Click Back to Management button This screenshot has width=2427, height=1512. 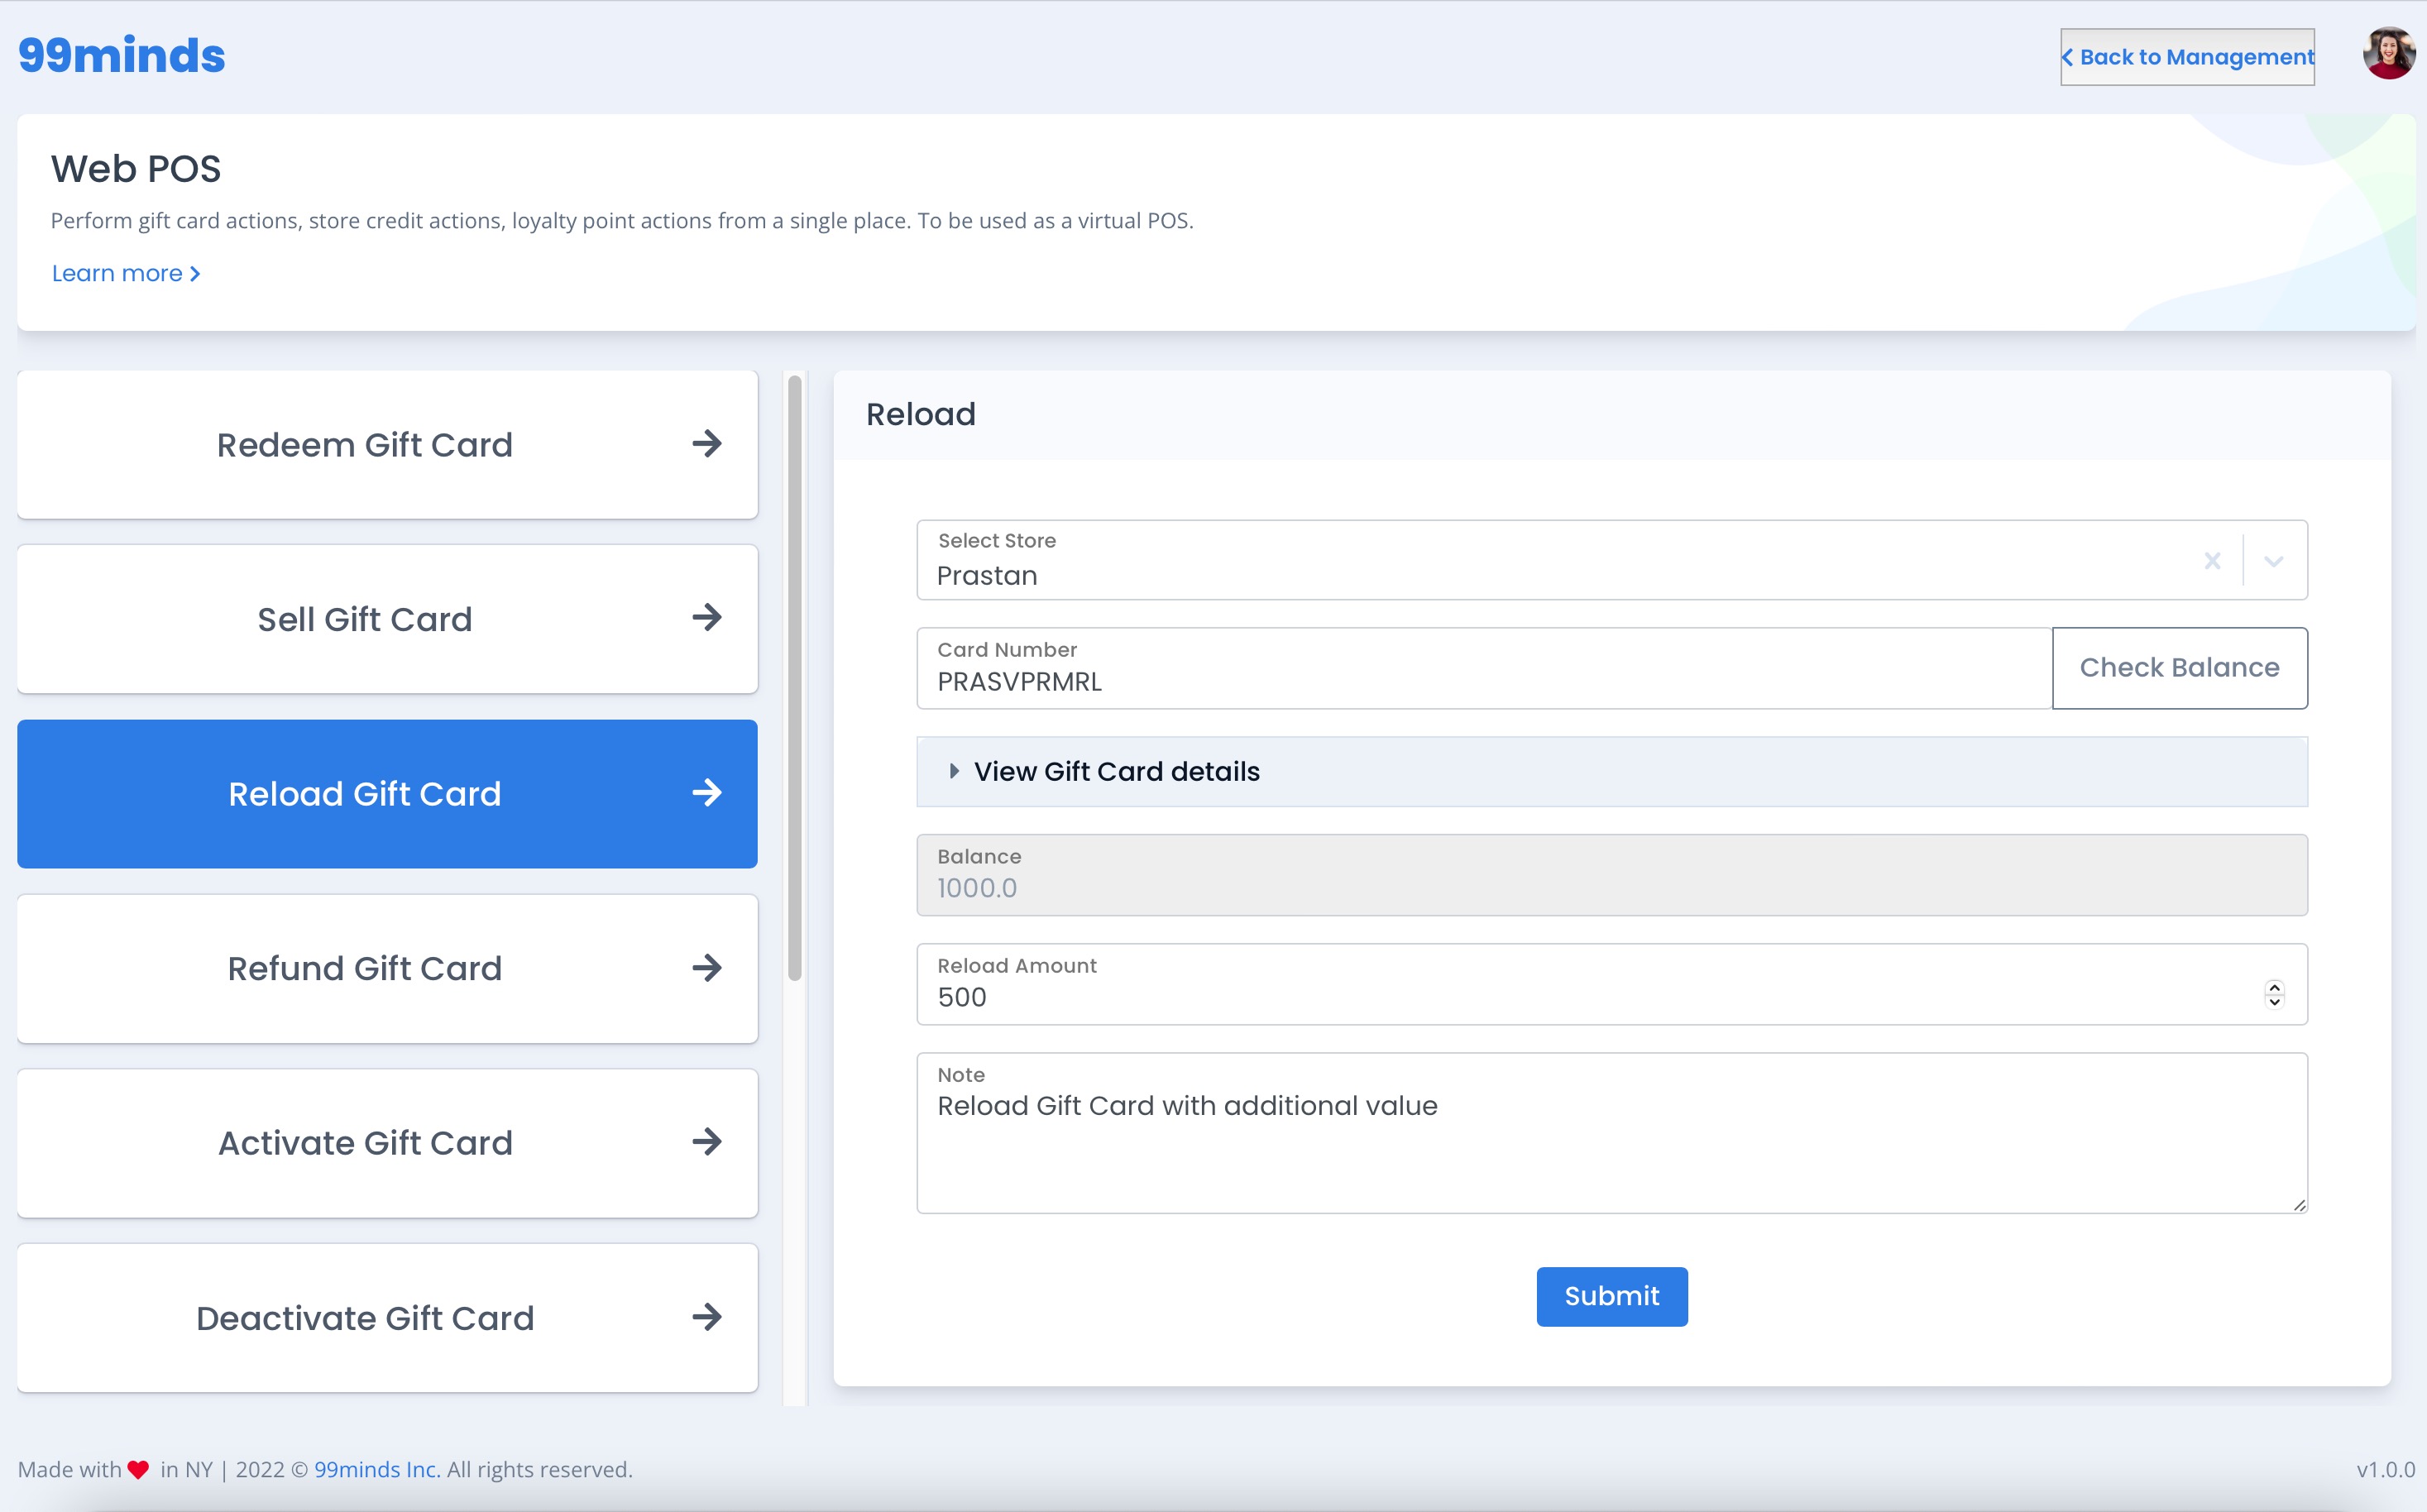point(2187,57)
